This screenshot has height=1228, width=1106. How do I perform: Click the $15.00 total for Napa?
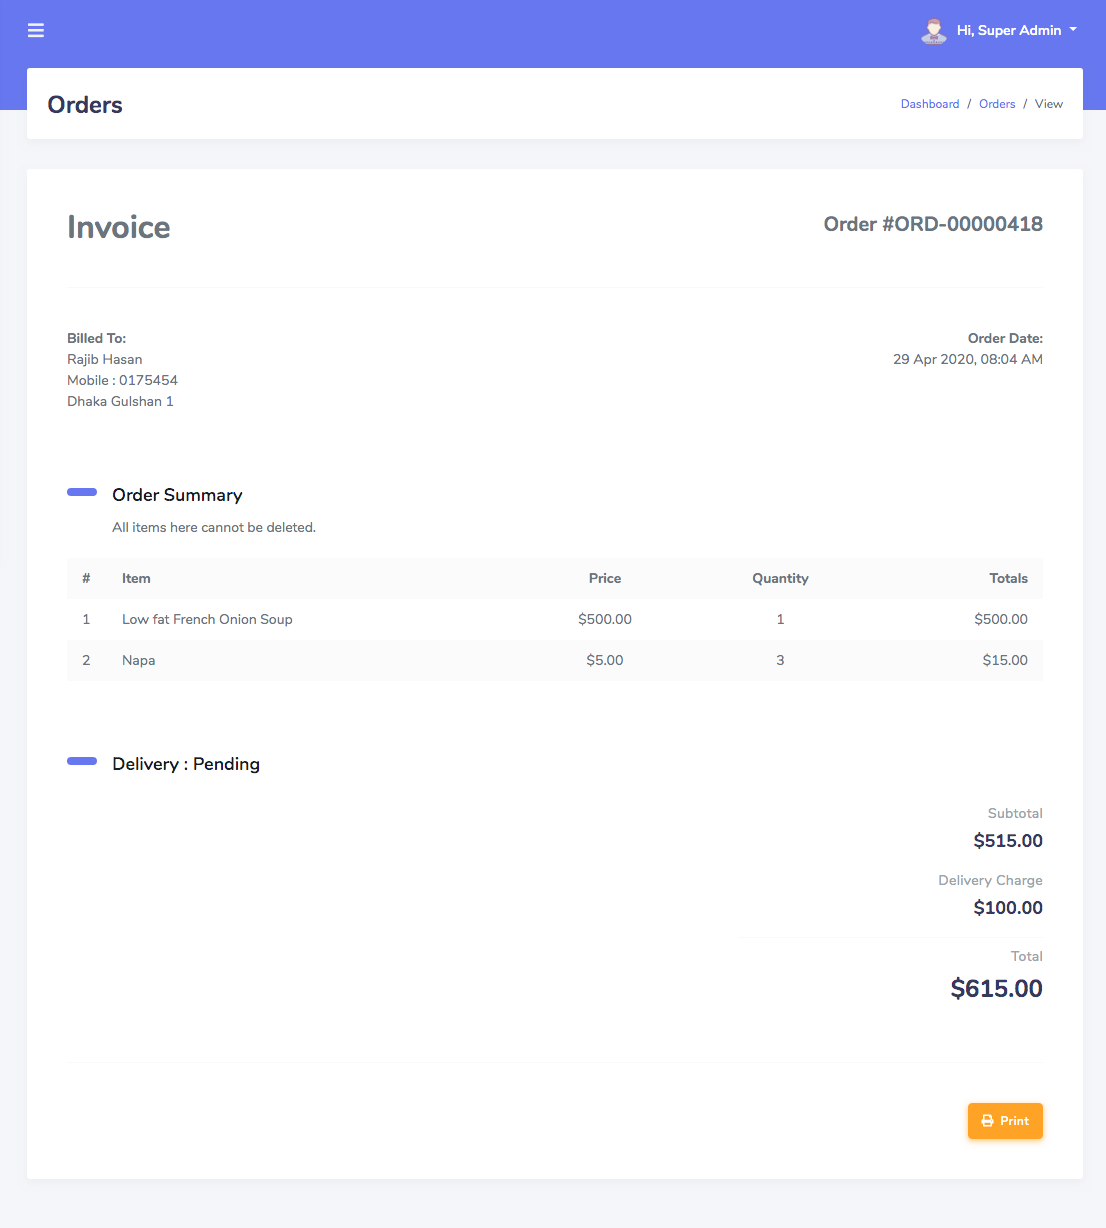(x=1005, y=660)
